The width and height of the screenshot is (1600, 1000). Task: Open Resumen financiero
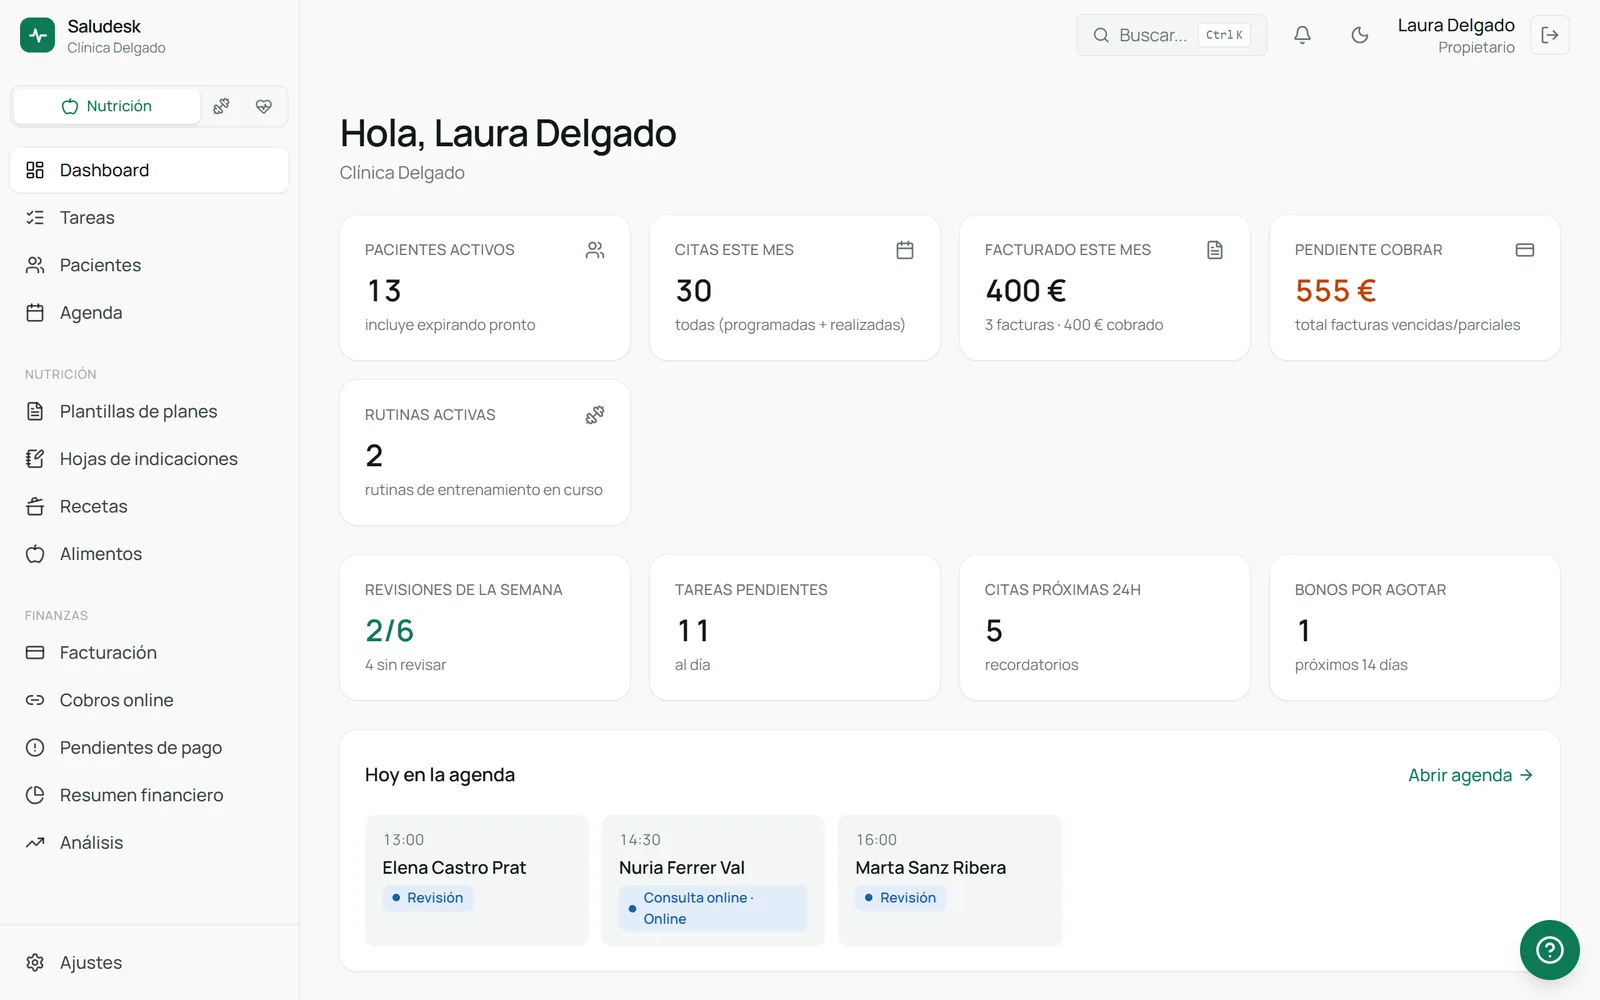click(150, 795)
